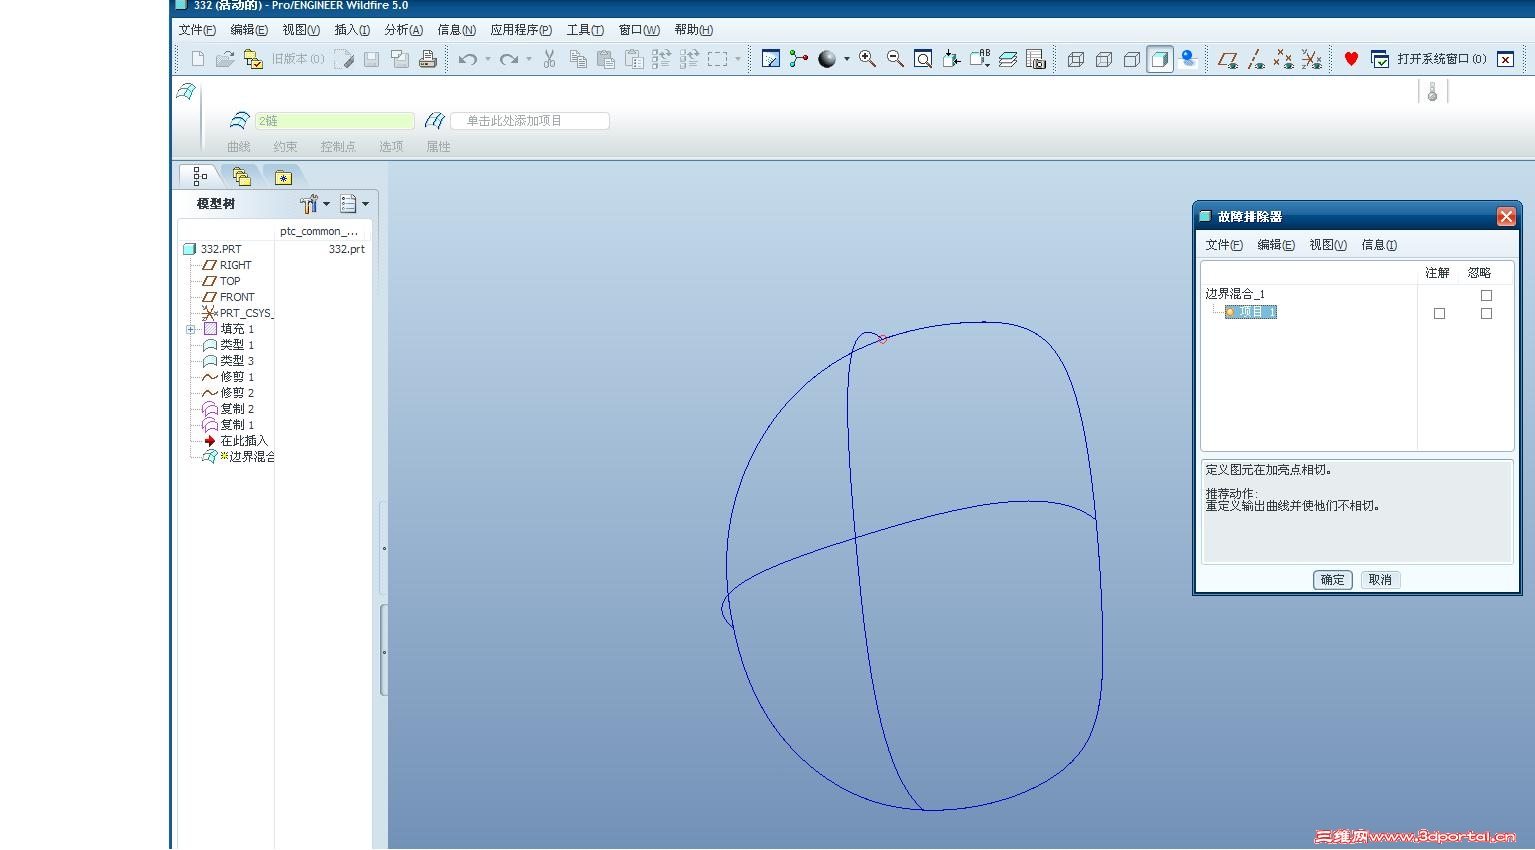Open the Layers icon in the toolbar
1535x850 pixels.
(1008, 59)
